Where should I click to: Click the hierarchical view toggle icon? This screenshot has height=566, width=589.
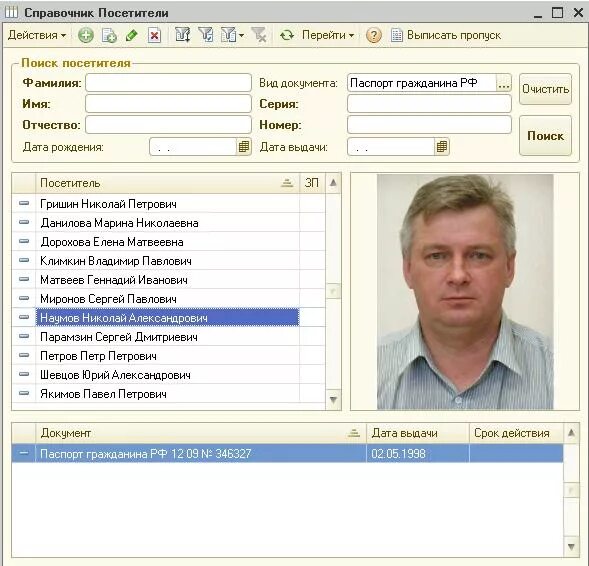point(183,35)
